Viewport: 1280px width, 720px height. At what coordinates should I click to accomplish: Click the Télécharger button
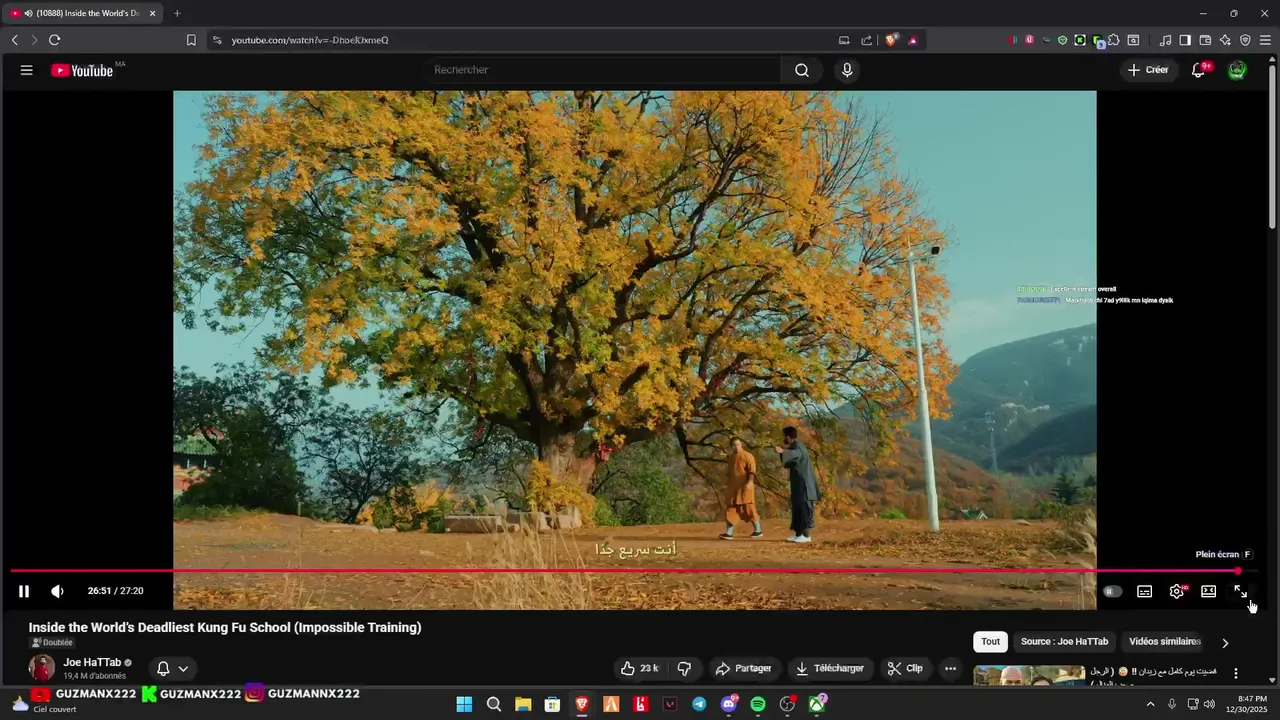(x=829, y=668)
